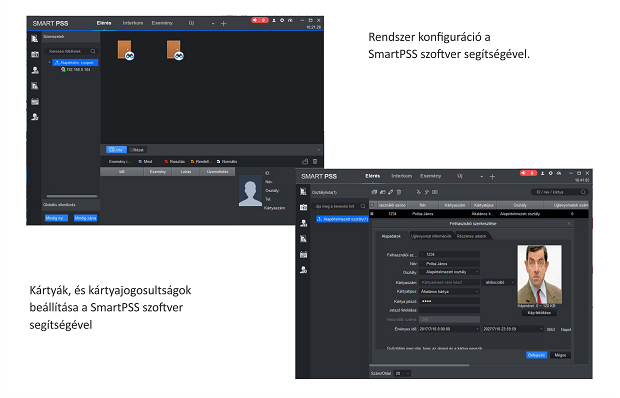Click blue confirm button in user dialog
620x398 pixels.
click(x=536, y=355)
